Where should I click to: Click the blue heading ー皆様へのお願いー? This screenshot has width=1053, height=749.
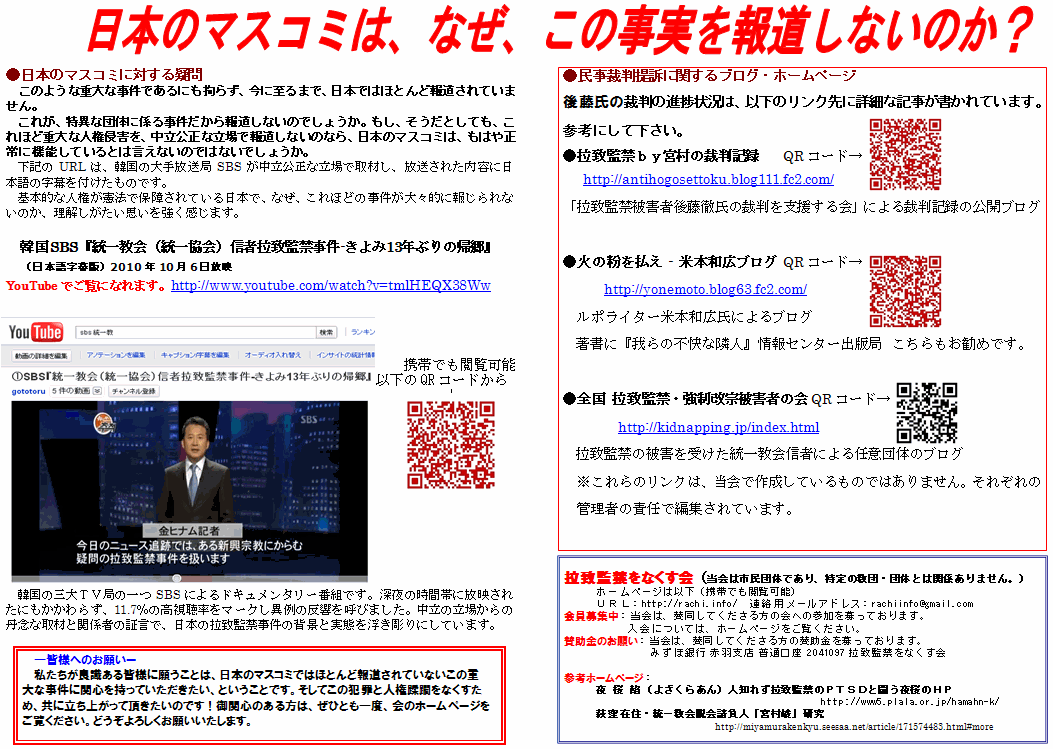[x=85, y=660]
